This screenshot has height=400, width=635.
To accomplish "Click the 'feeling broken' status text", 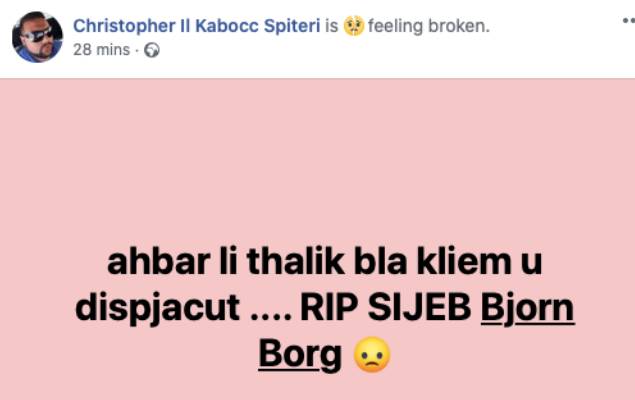I will [429, 26].
